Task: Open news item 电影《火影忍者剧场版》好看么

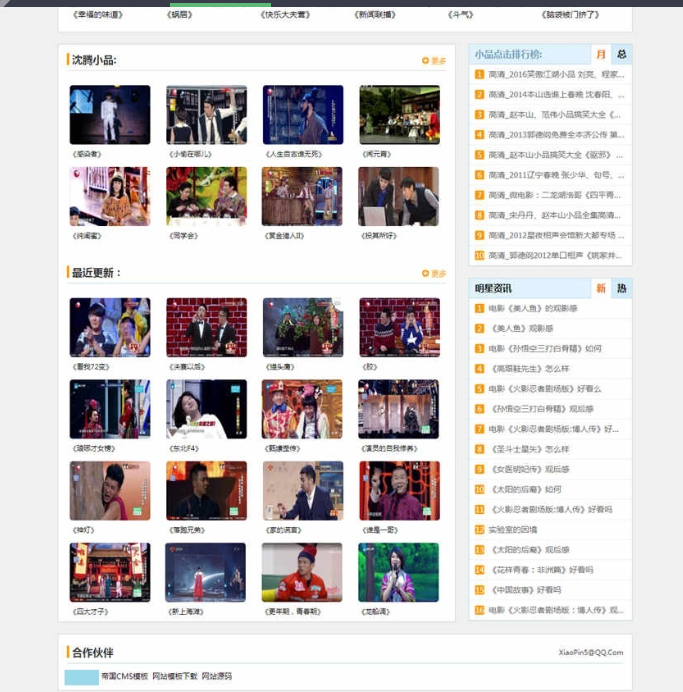Action: pyautogui.click(x=545, y=389)
